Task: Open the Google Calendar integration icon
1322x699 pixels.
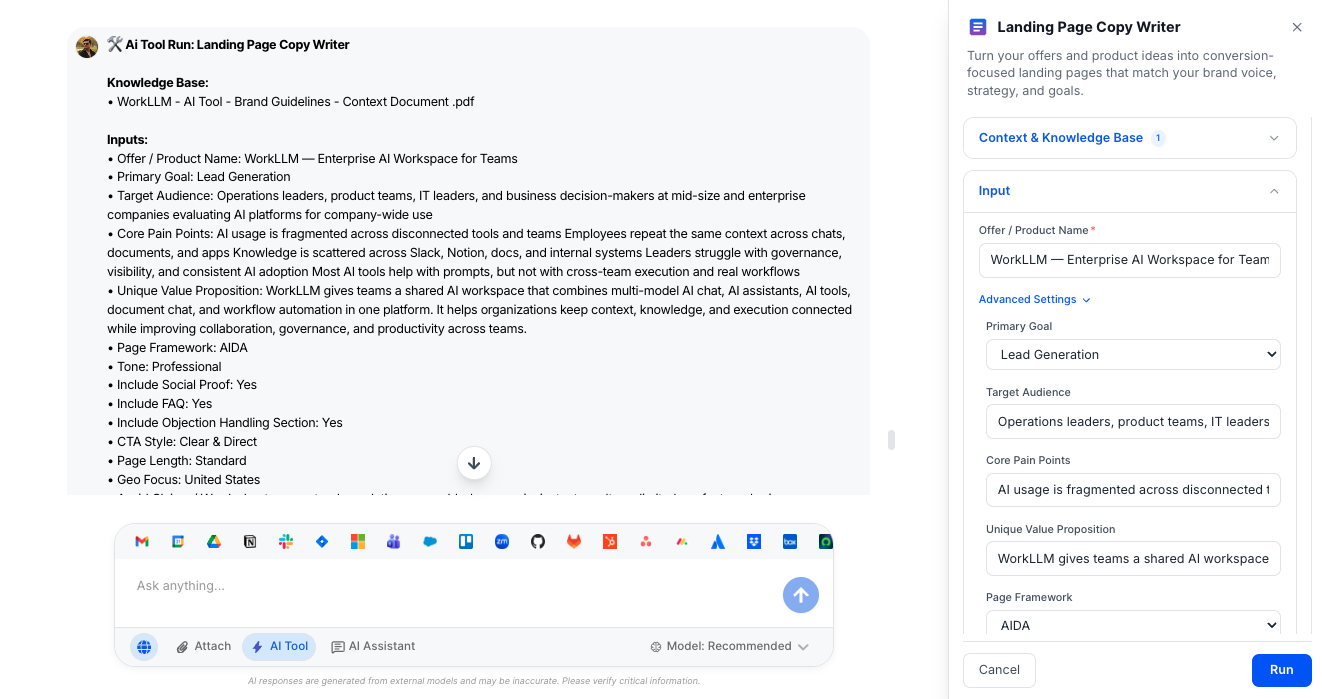Action: [178, 541]
